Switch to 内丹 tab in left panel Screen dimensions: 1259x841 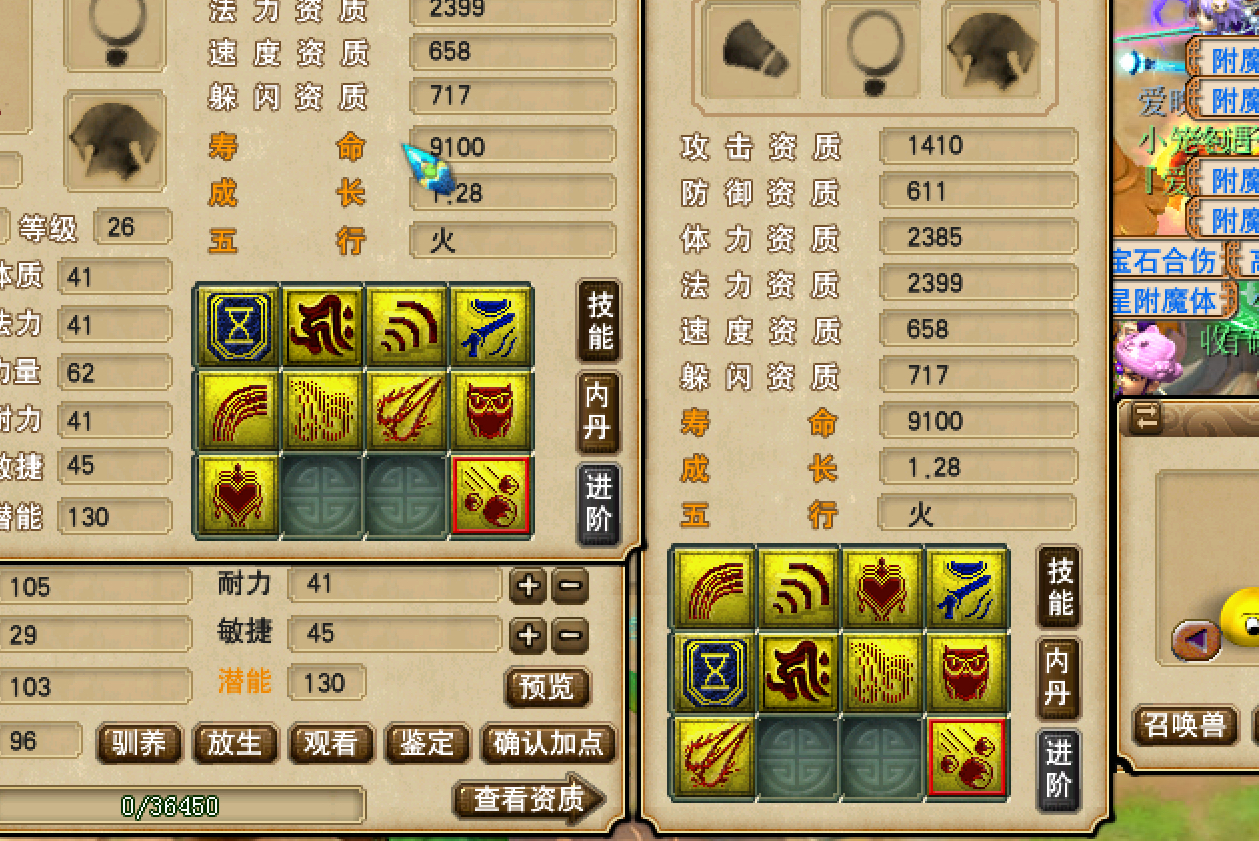[599, 412]
